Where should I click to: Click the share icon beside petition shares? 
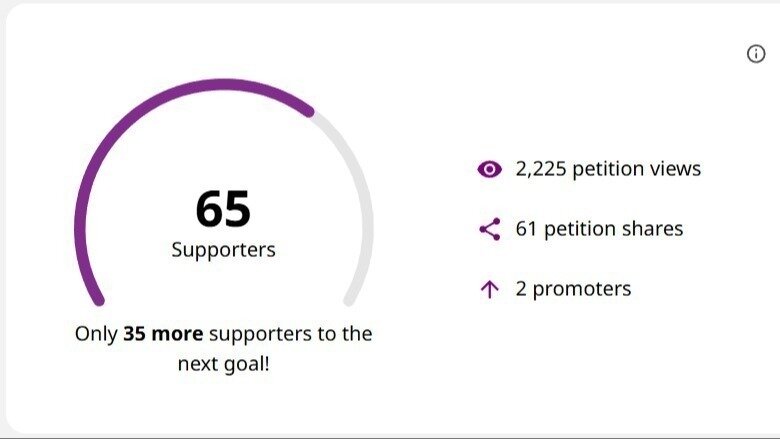click(489, 229)
